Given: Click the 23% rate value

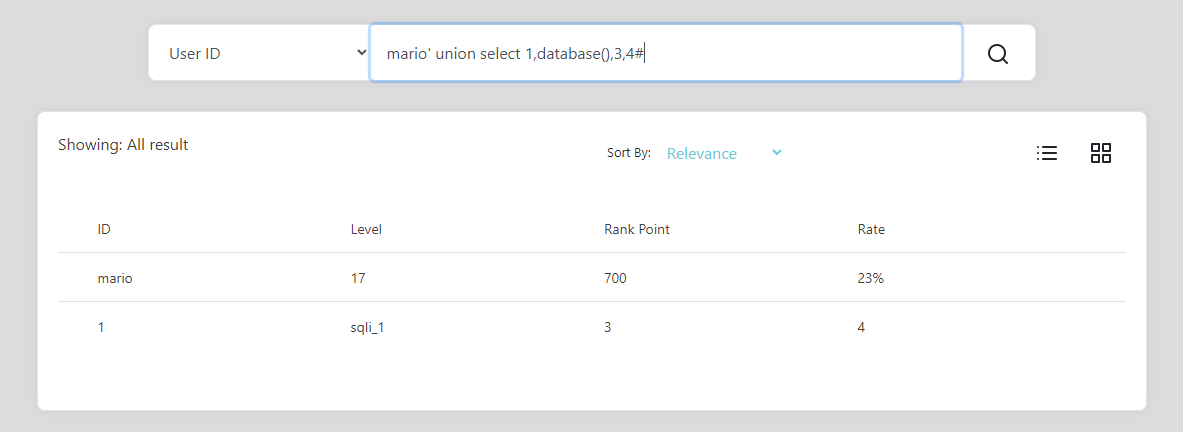Looking at the screenshot, I should 871,278.
